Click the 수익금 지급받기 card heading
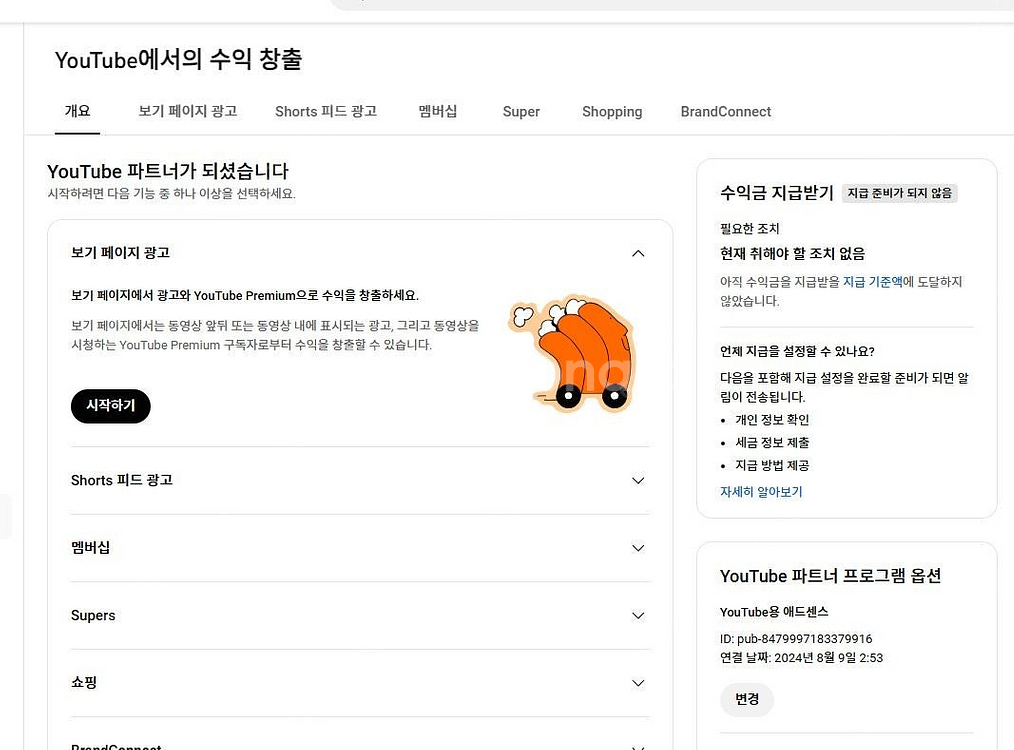Image resolution: width=1014 pixels, height=750 pixels. pyautogui.click(x=776, y=193)
